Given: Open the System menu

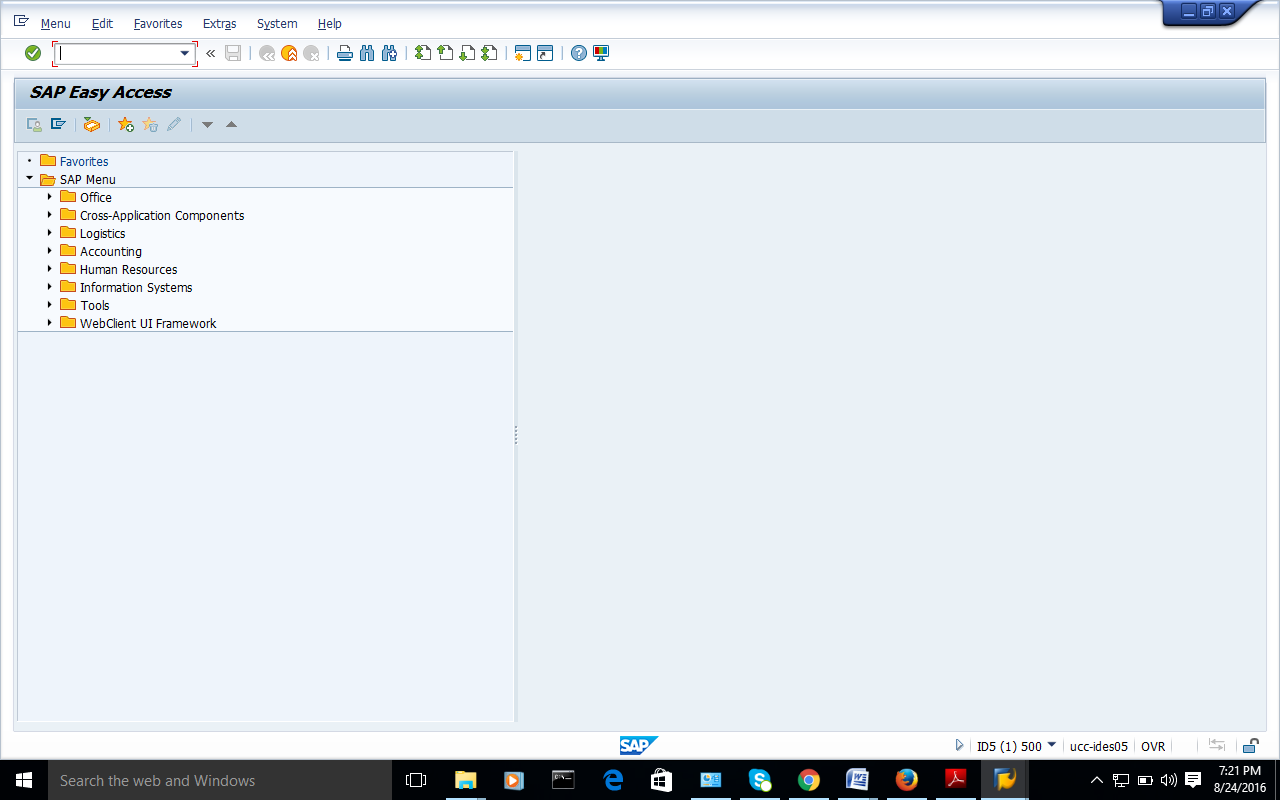Looking at the screenshot, I should click(277, 23).
